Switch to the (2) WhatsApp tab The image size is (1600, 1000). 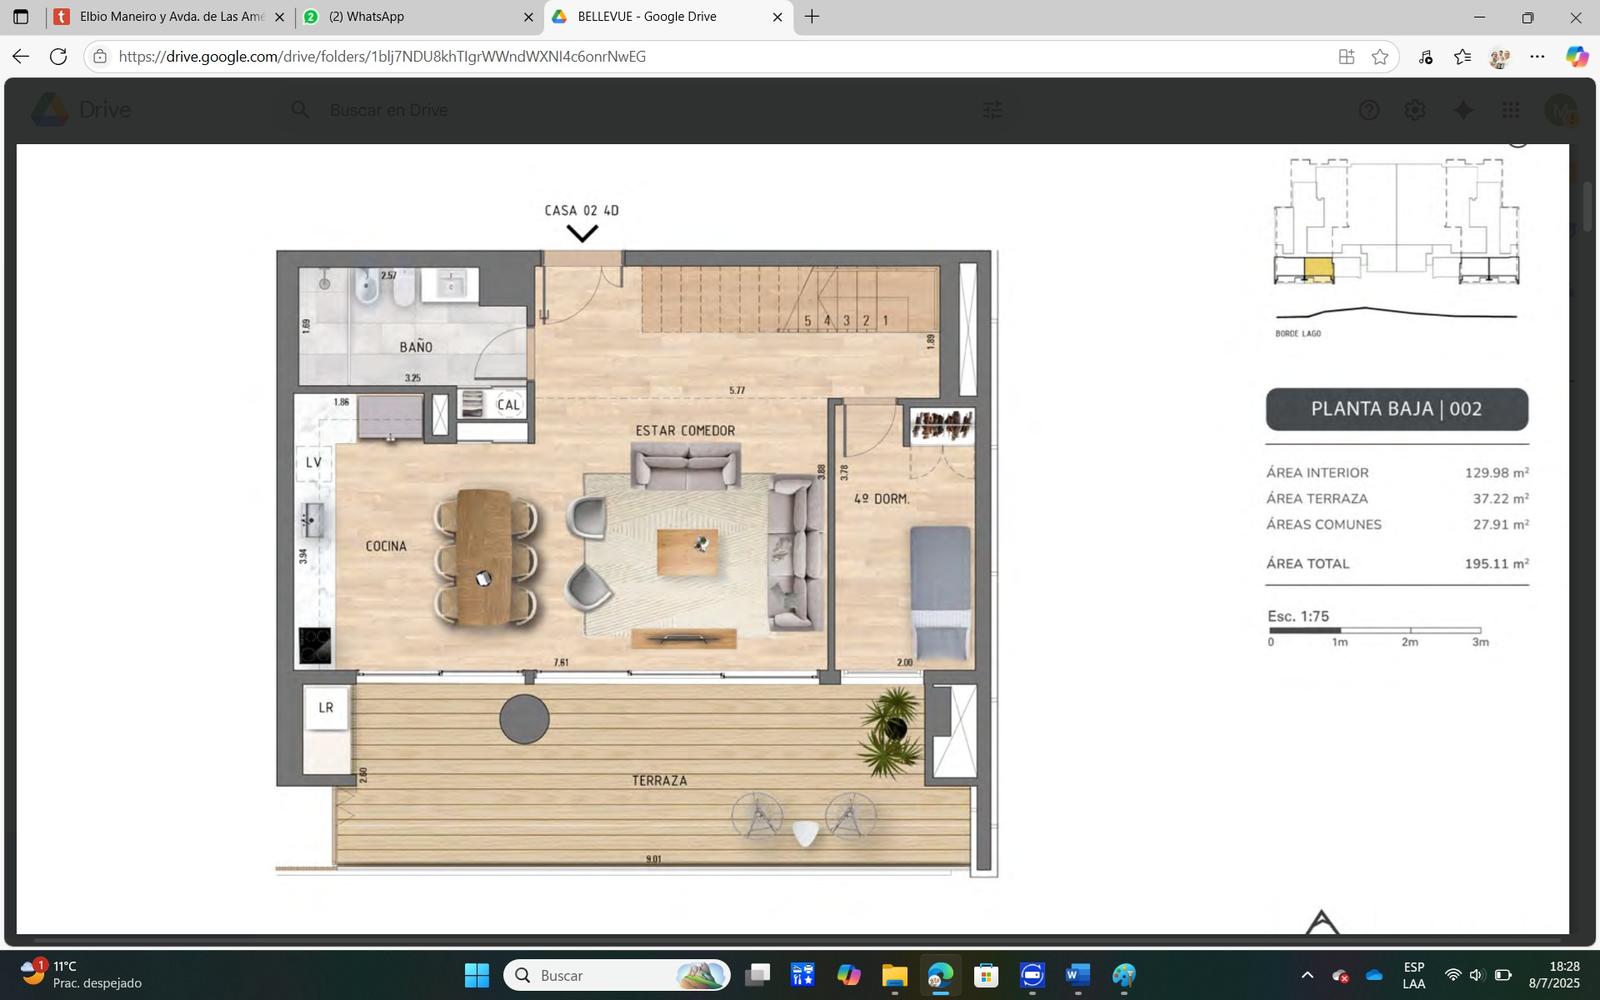[418, 17]
